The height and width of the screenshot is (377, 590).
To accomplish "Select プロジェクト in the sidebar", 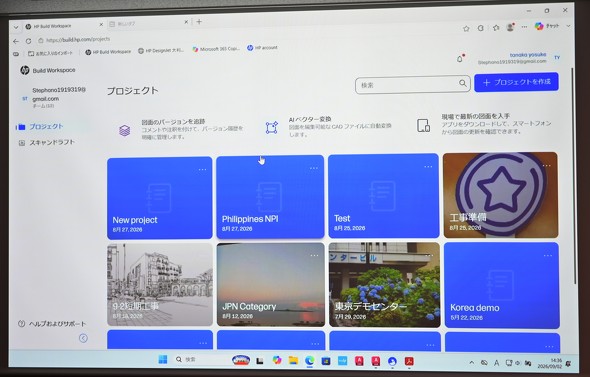I will [x=46, y=126].
